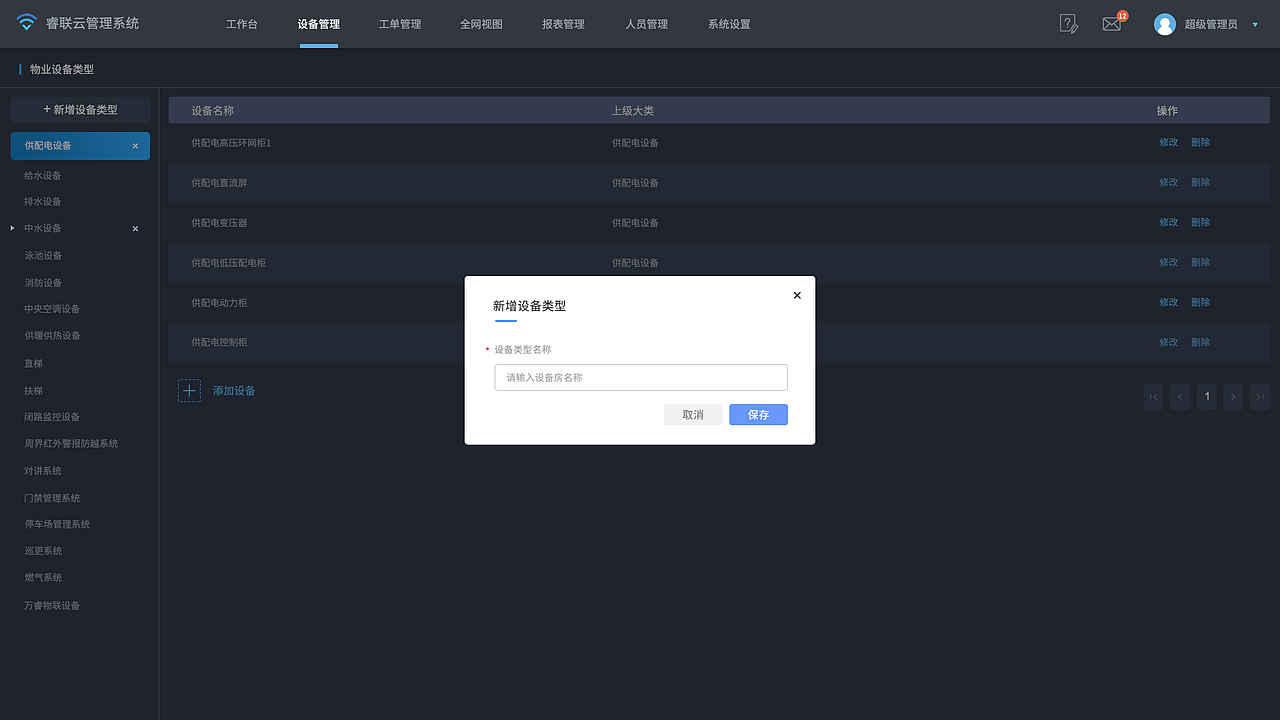Click 删除 for 供配电低压配电柜
The height and width of the screenshot is (720, 1280).
tap(1200, 263)
